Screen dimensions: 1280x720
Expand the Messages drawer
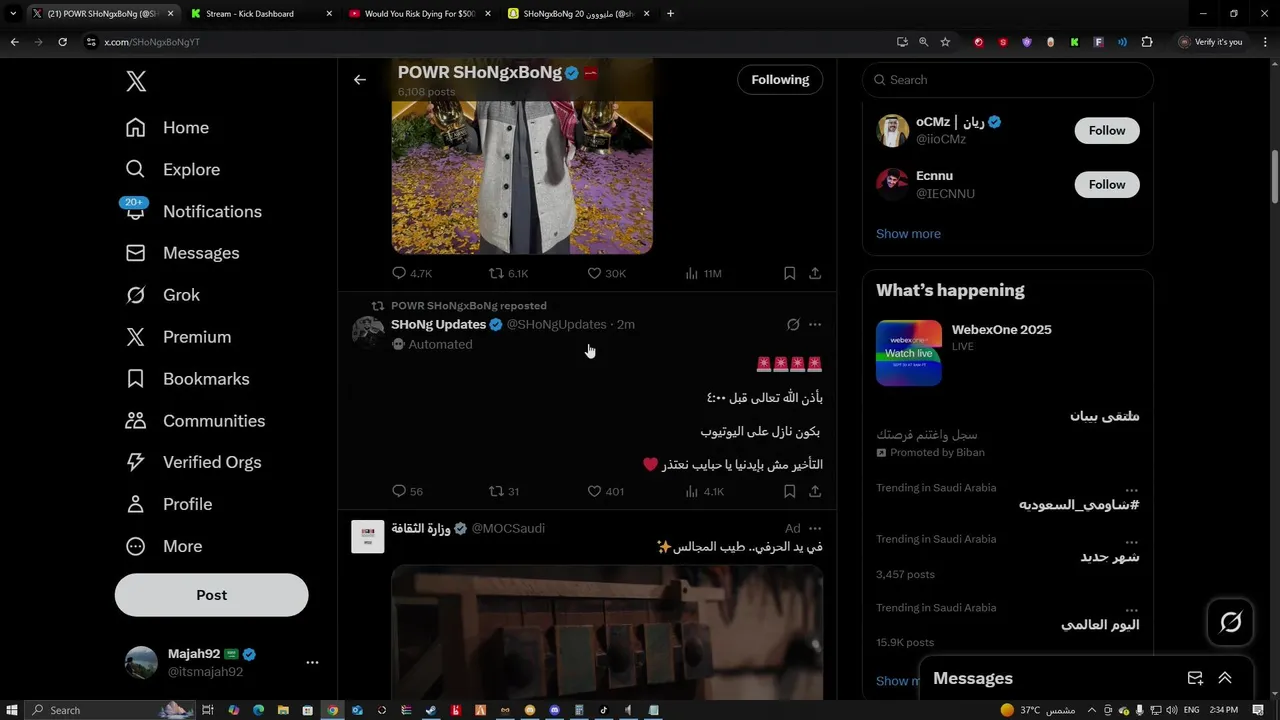1225,678
